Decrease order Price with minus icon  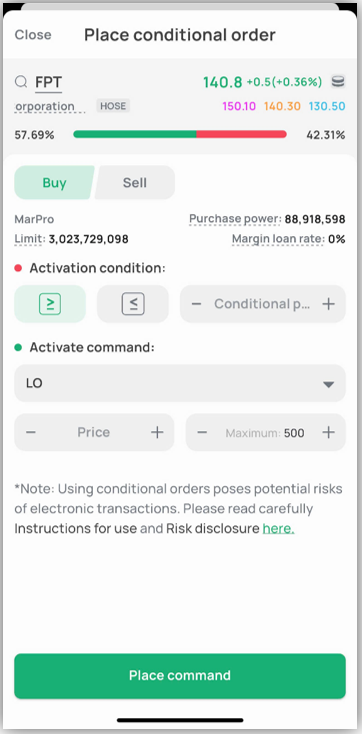[x=31, y=432]
